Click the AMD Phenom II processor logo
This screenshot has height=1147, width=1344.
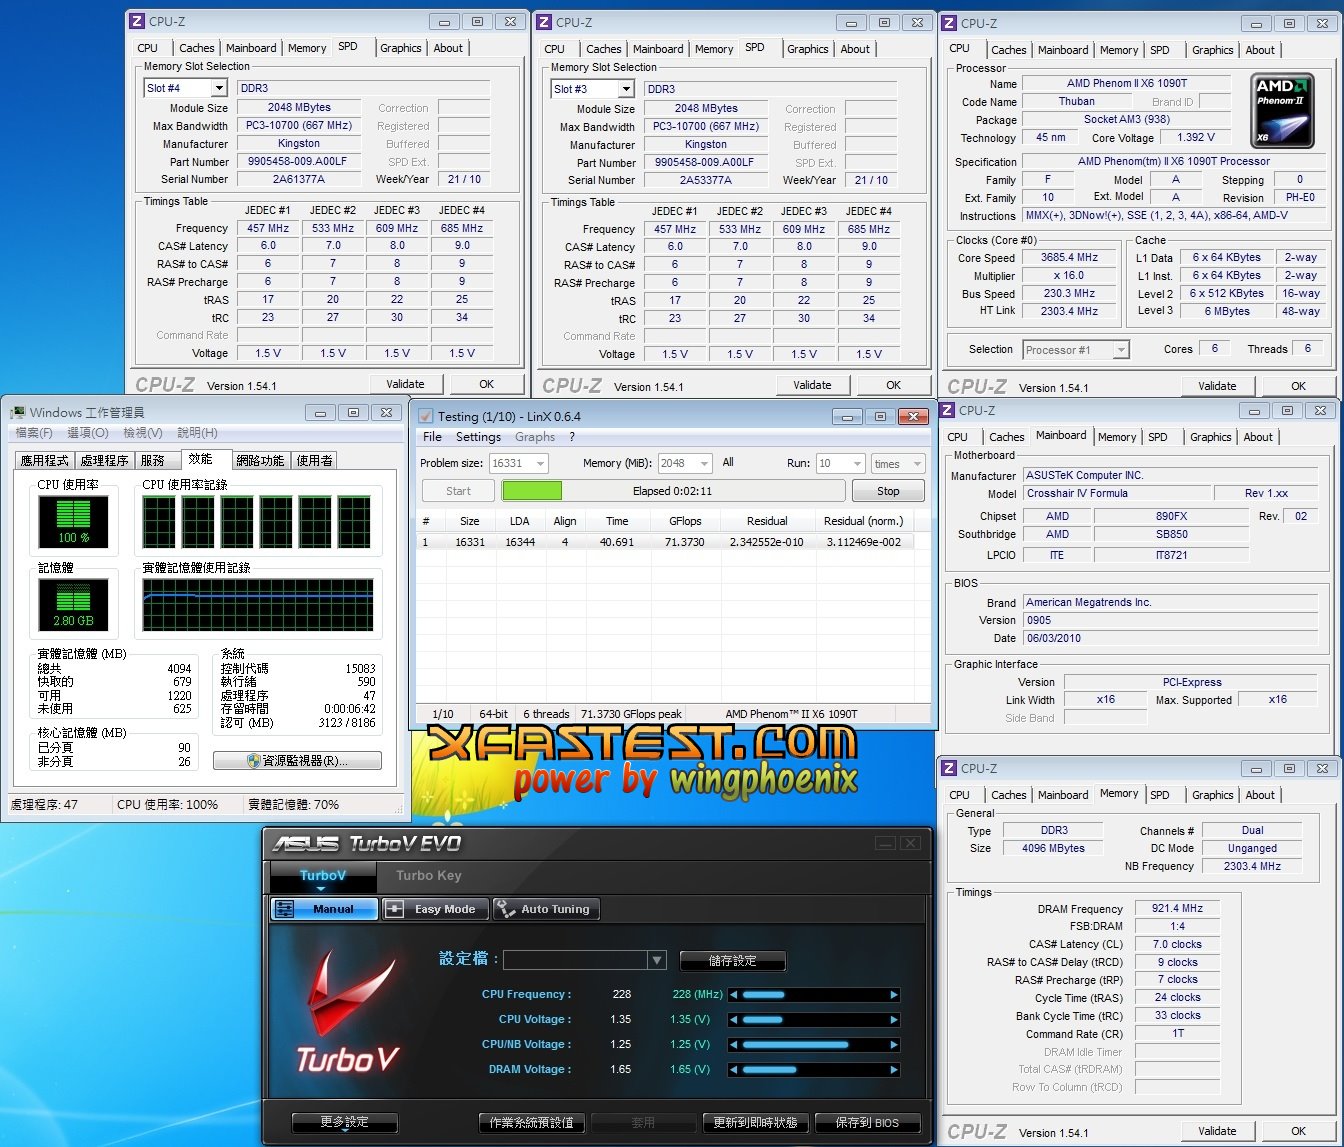pos(1284,110)
